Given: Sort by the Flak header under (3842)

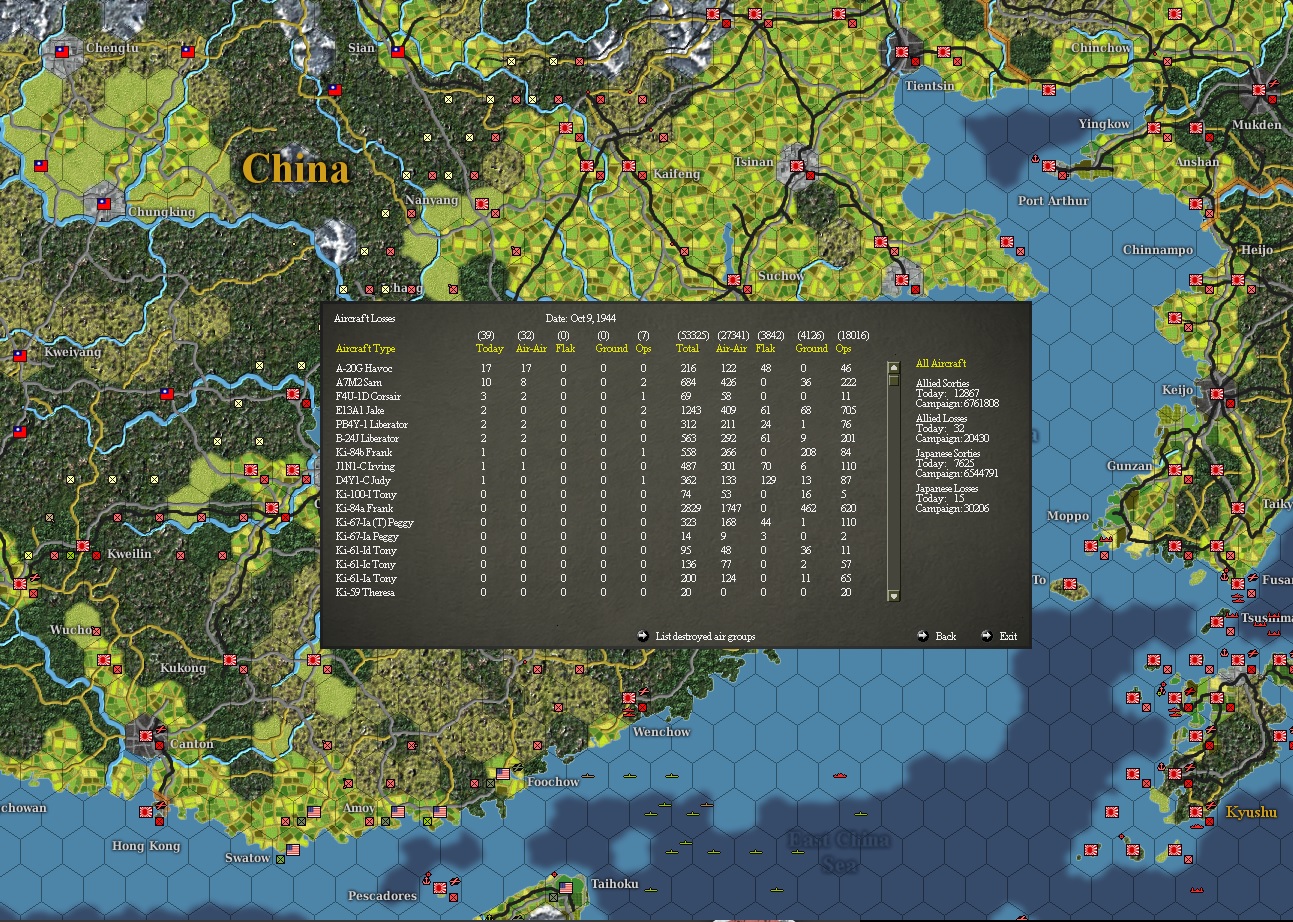Looking at the screenshot, I should click(x=766, y=349).
